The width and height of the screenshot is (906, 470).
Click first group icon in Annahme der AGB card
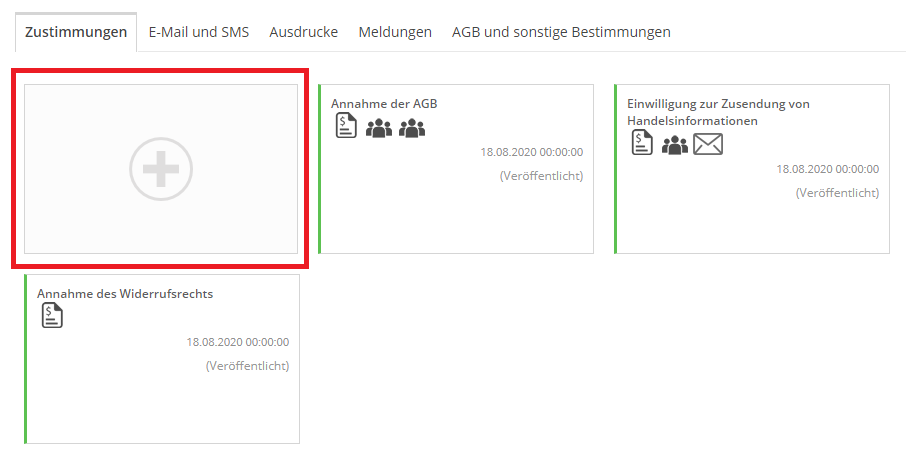[x=379, y=128]
